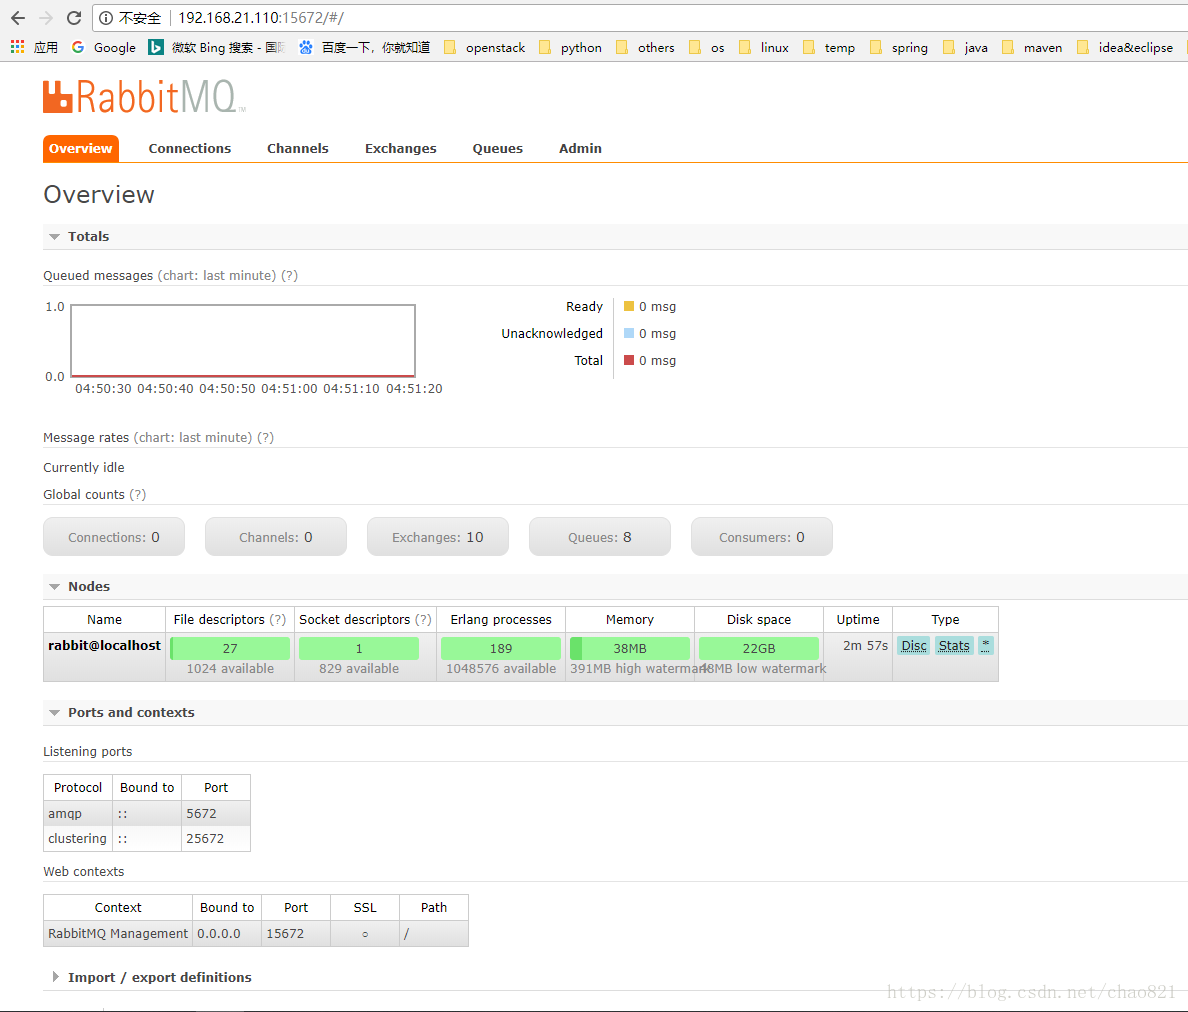Image resolution: width=1188 pixels, height=1012 pixels.
Task: Open help (?) for File descriptors
Action: (278, 620)
